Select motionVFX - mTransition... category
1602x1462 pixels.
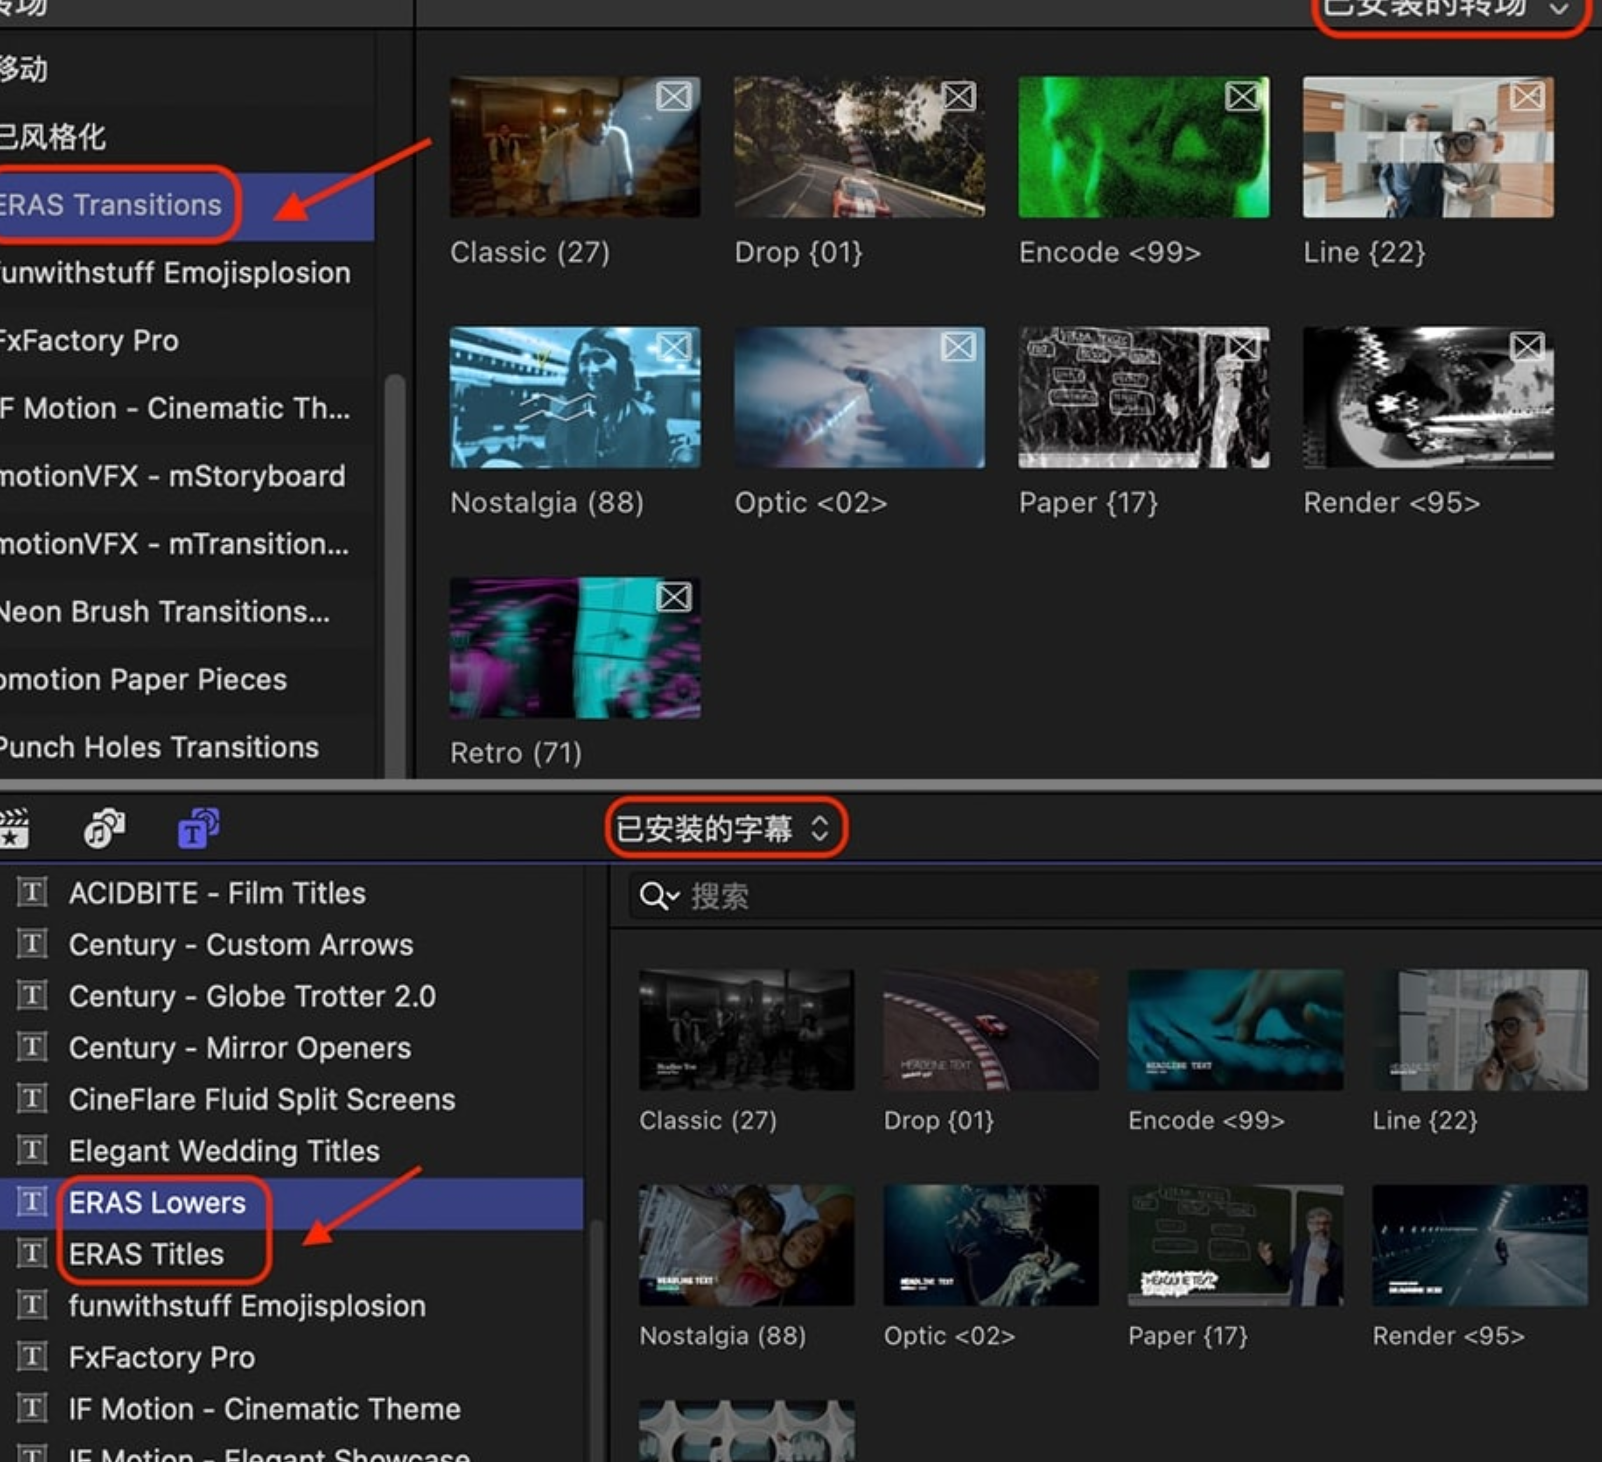187,544
